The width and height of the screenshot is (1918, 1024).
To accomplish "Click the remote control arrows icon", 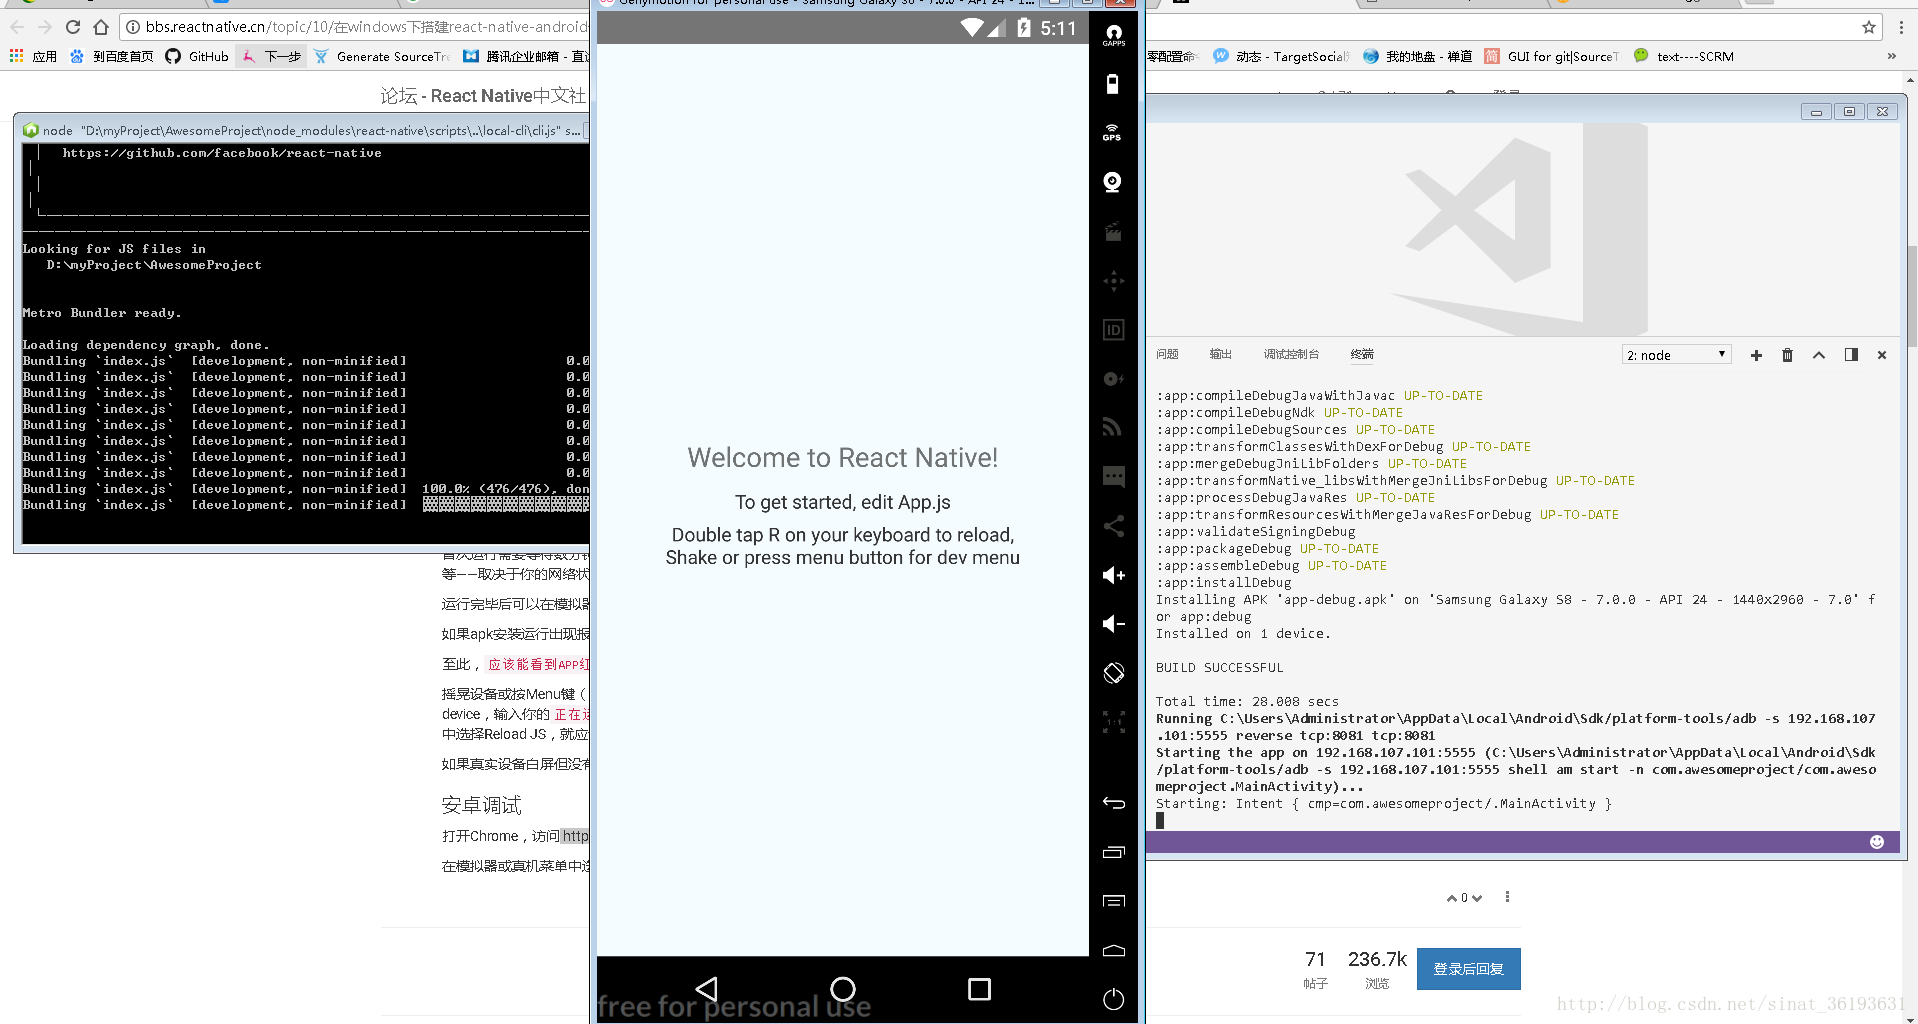I will pos(1113,281).
